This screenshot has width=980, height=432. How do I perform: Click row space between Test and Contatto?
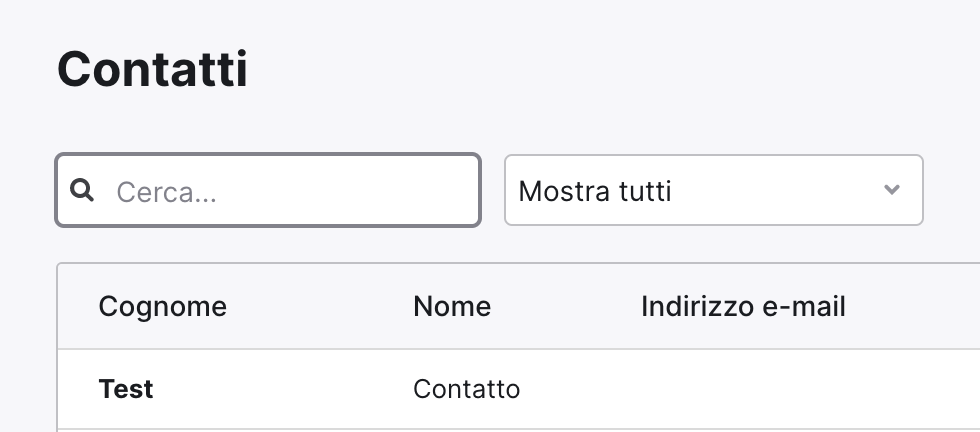click(x=282, y=389)
